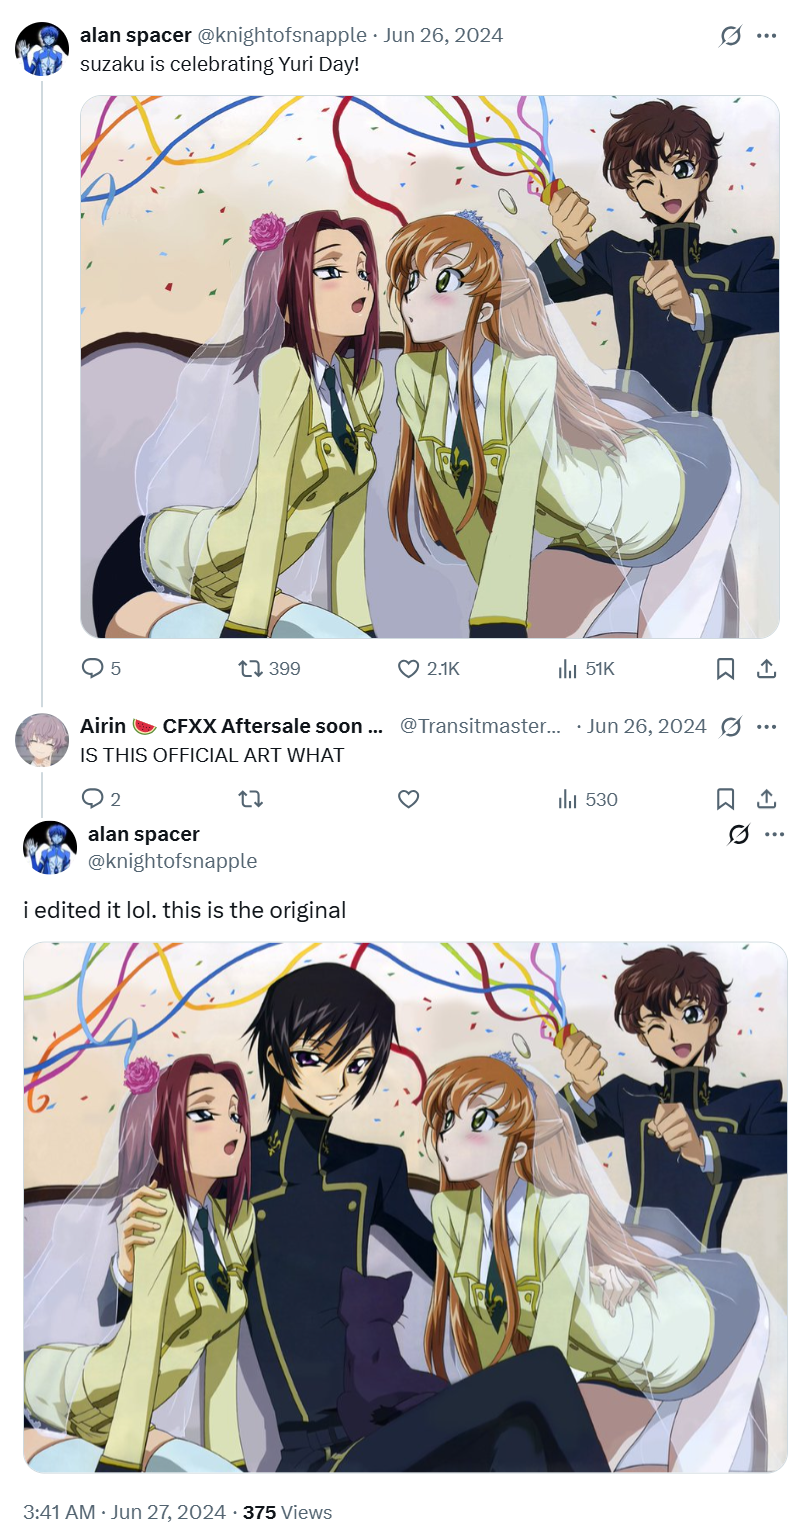Open more options menu on first tweet
798x1536 pixels.
point(767,36)
